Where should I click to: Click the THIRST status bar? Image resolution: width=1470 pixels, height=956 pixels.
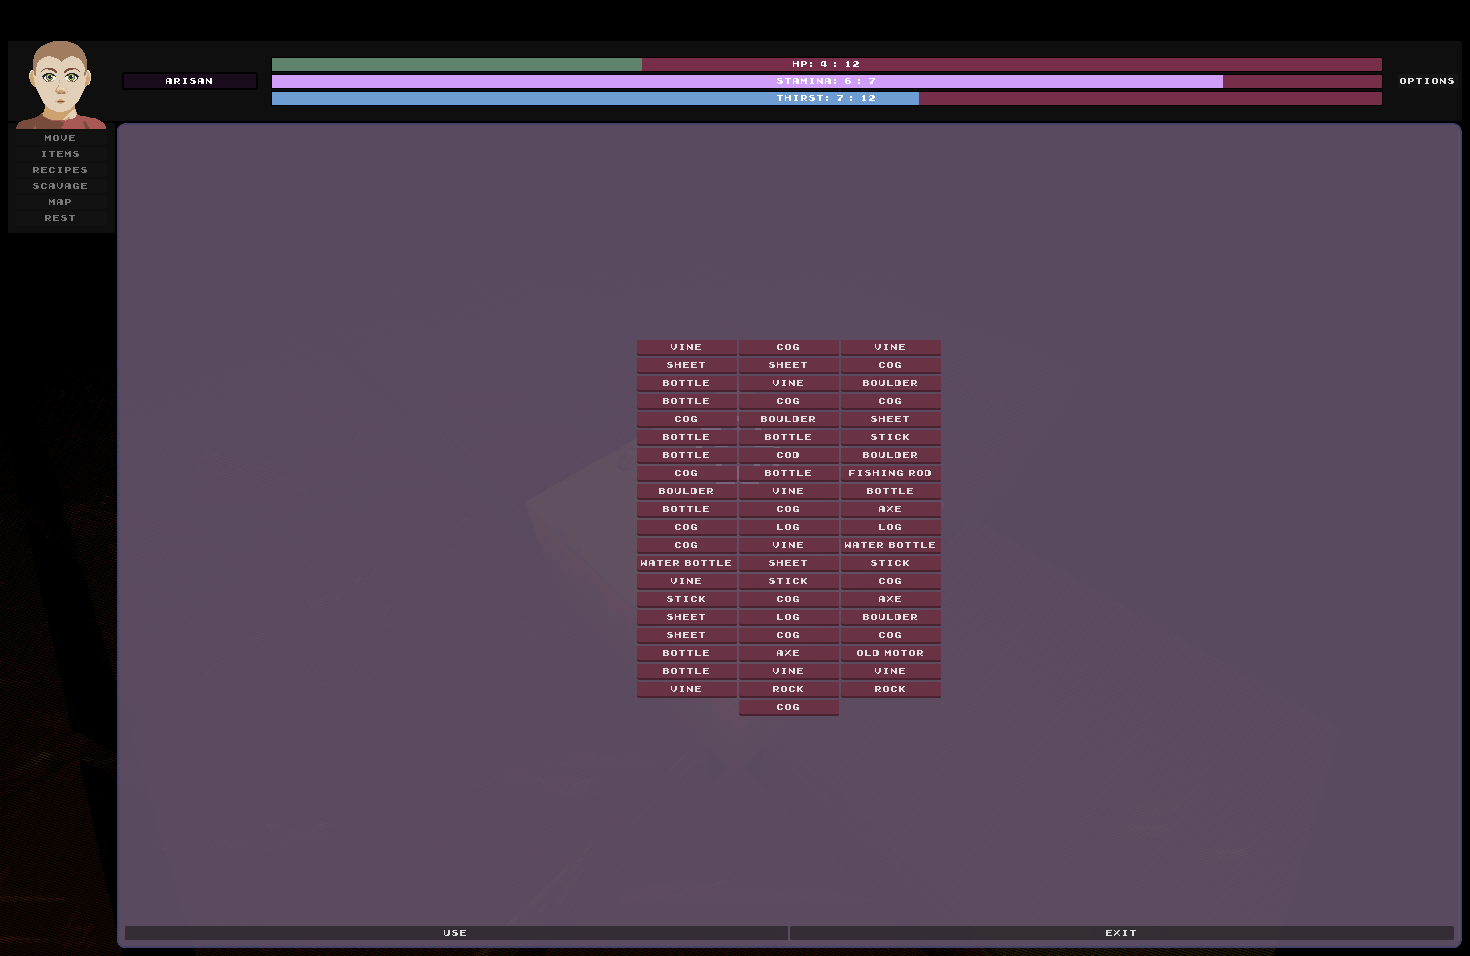coord(827,98)
